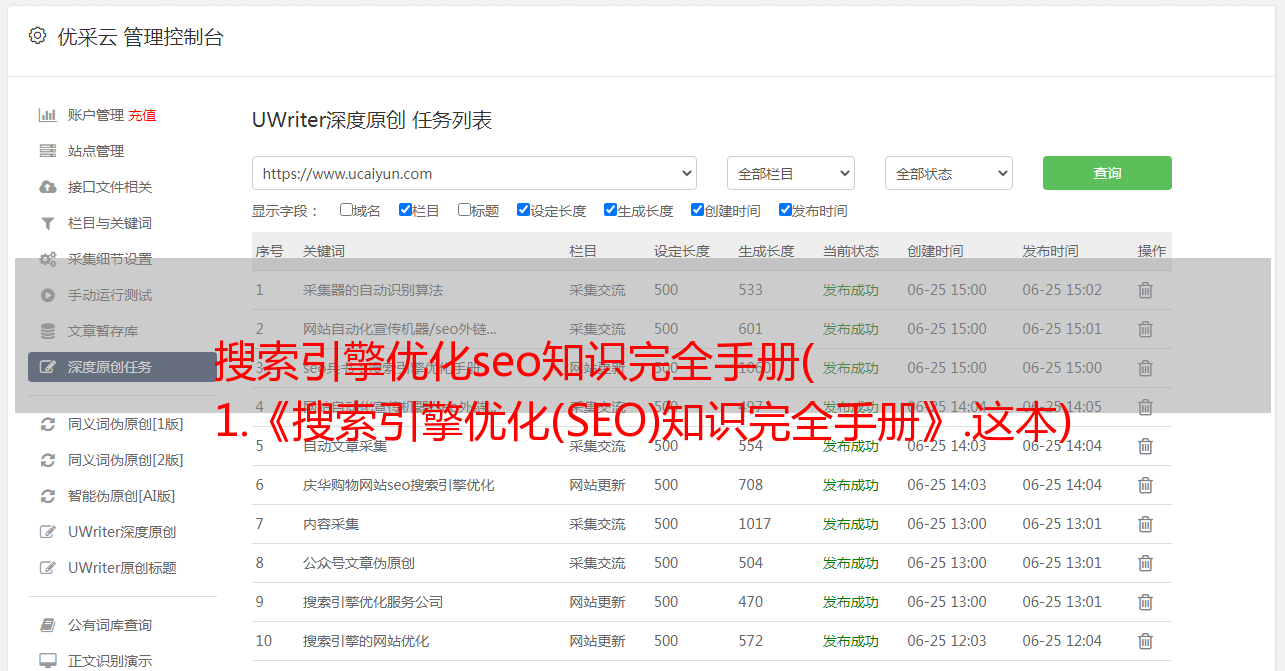Toggle the 设定长度 checkbox
This screenshot has height=671, width=1285.
pyautogui.click(x=523, y=210)
